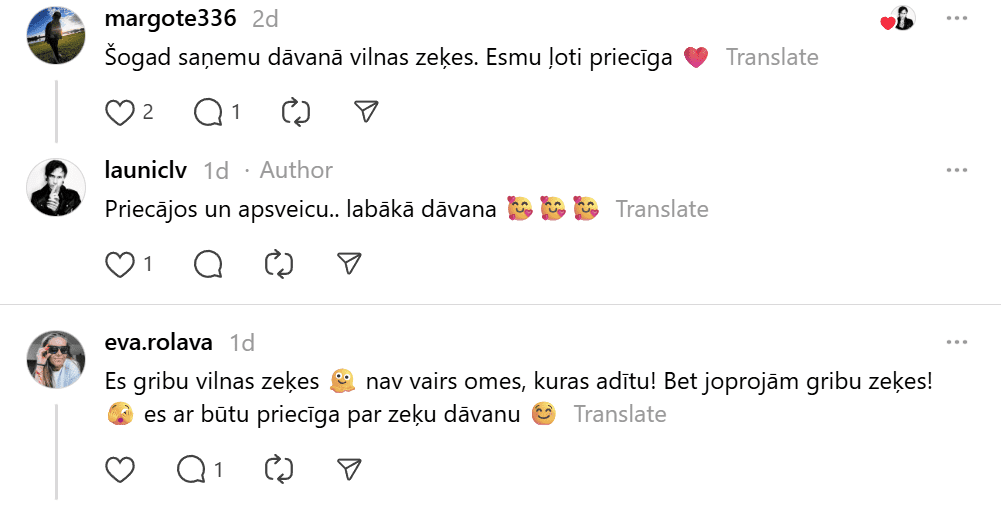Open the more options menu for margote336's comment
This screenshot has height=509, width=1001.
pyautogui.click(x=957, y=19)
